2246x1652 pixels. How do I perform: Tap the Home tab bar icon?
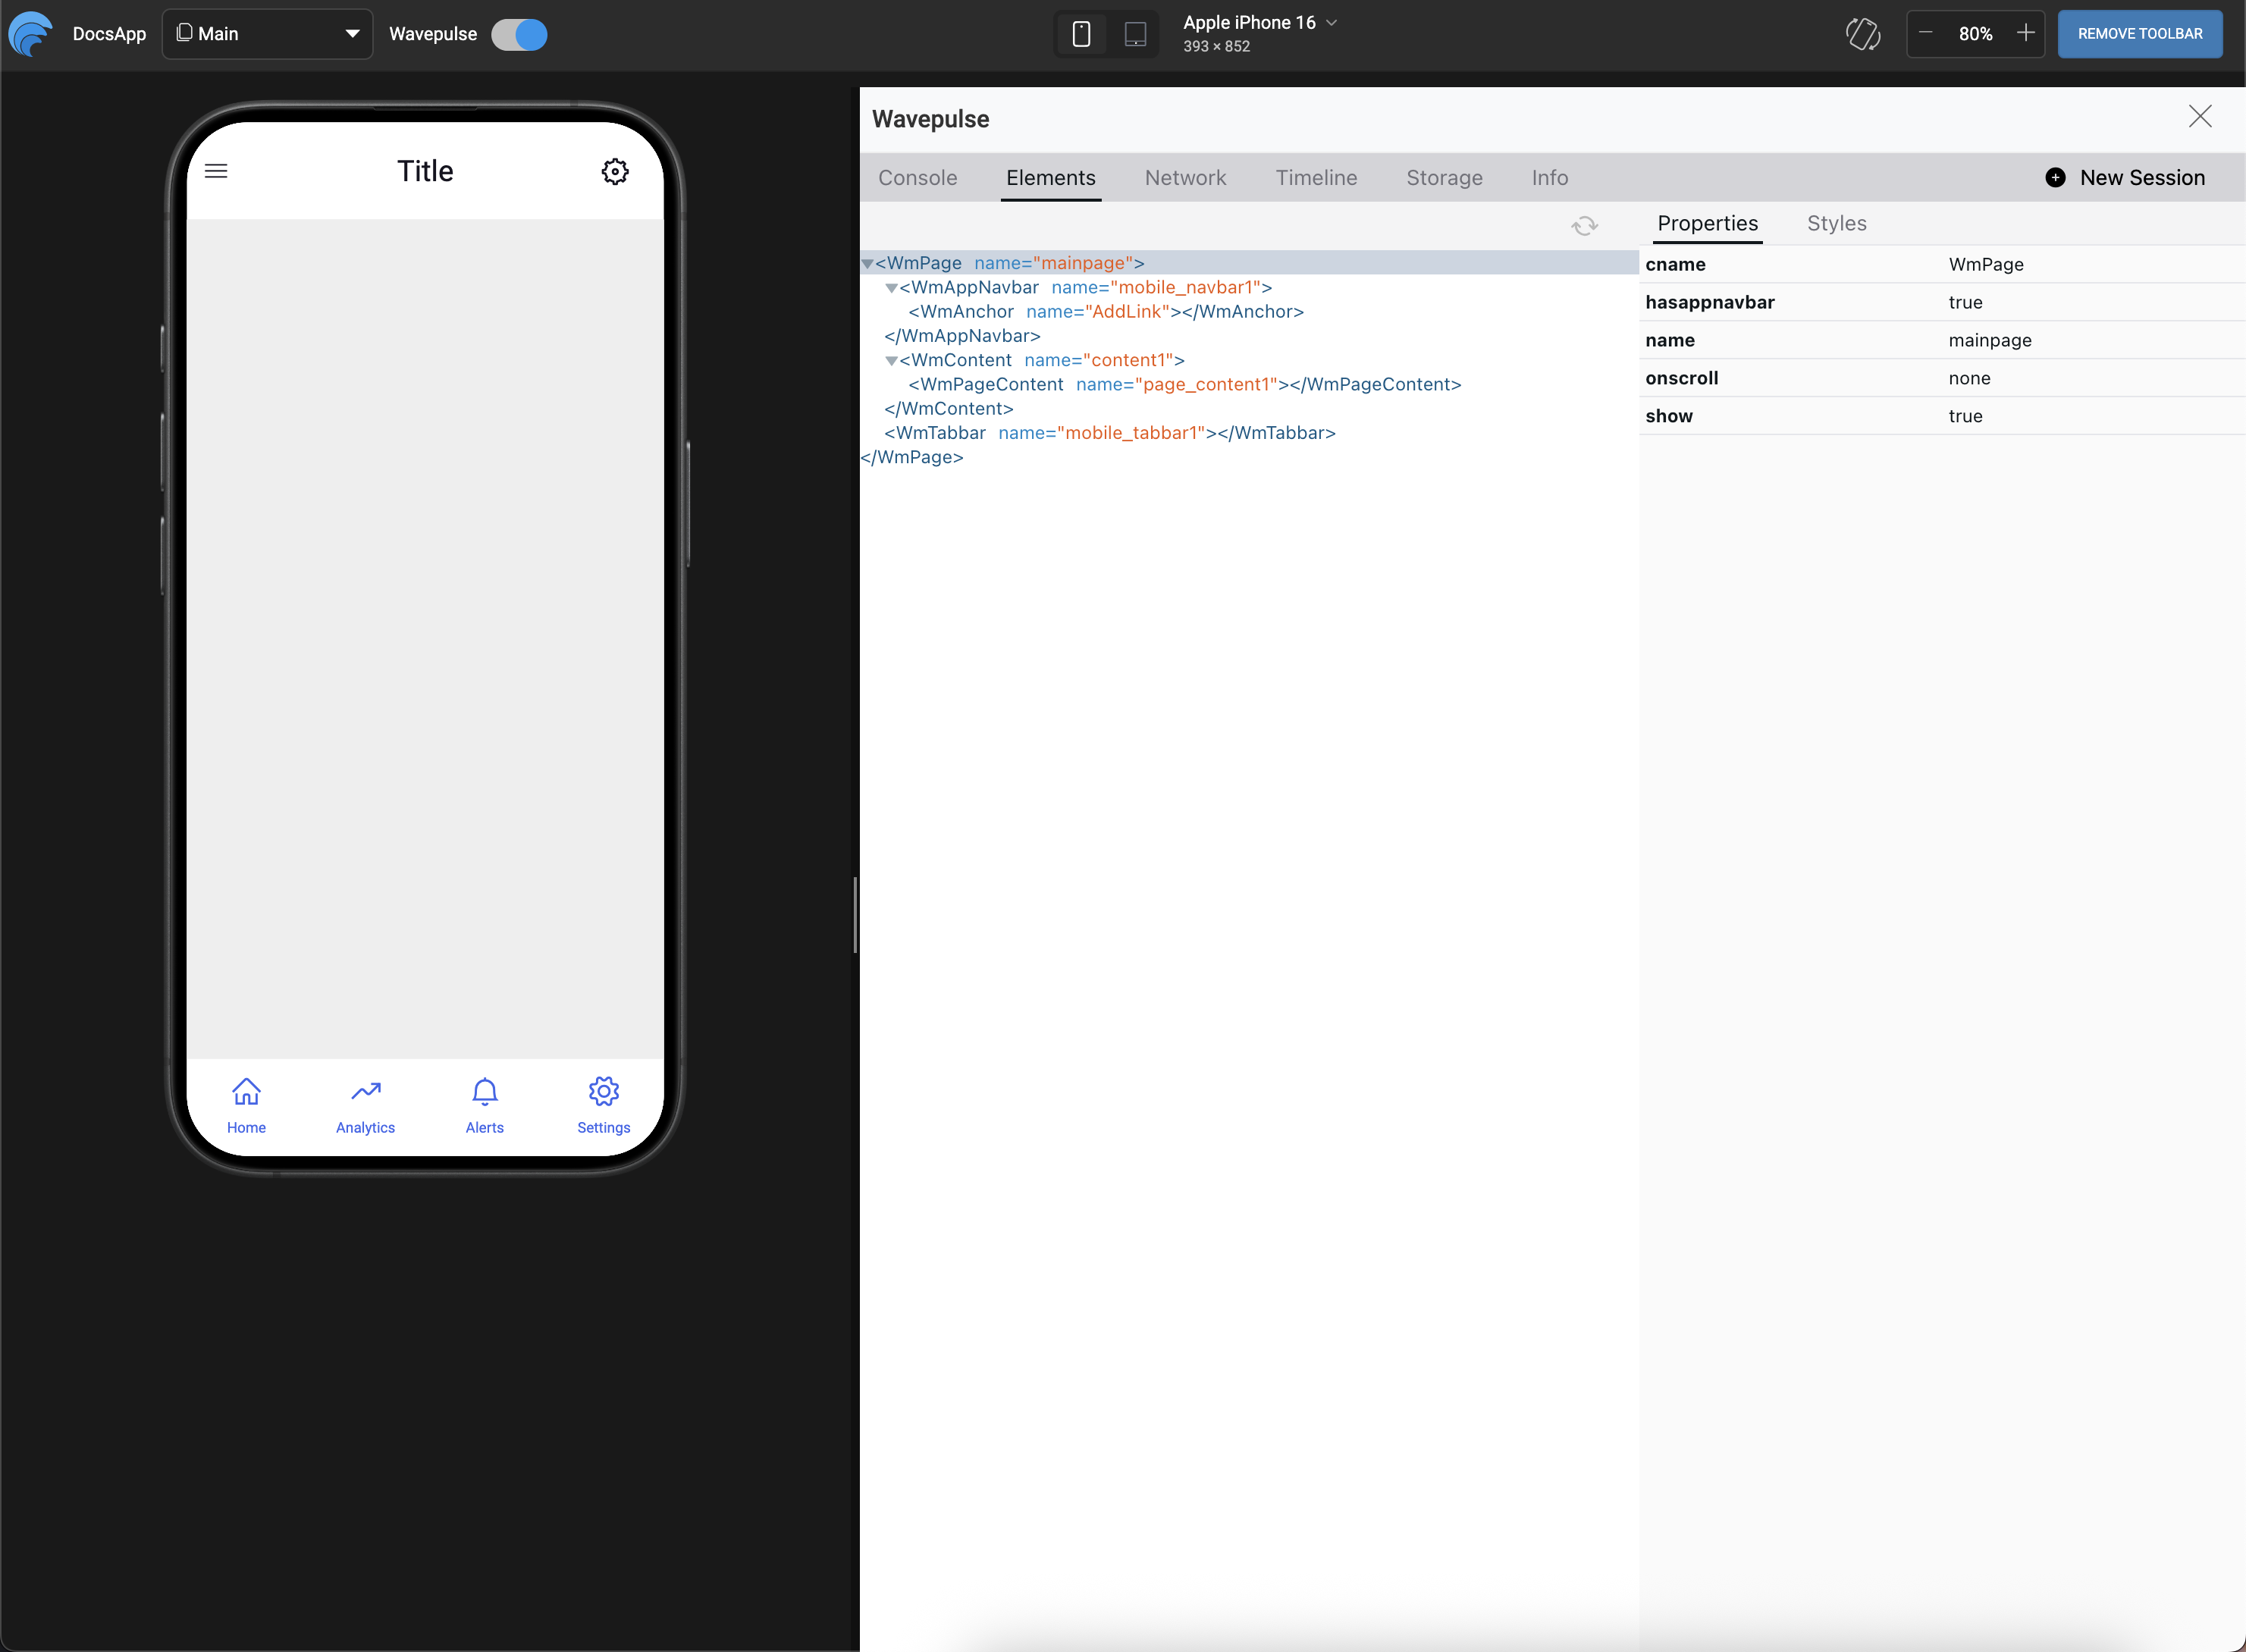pyautogui.click(x=246, y=1092)
